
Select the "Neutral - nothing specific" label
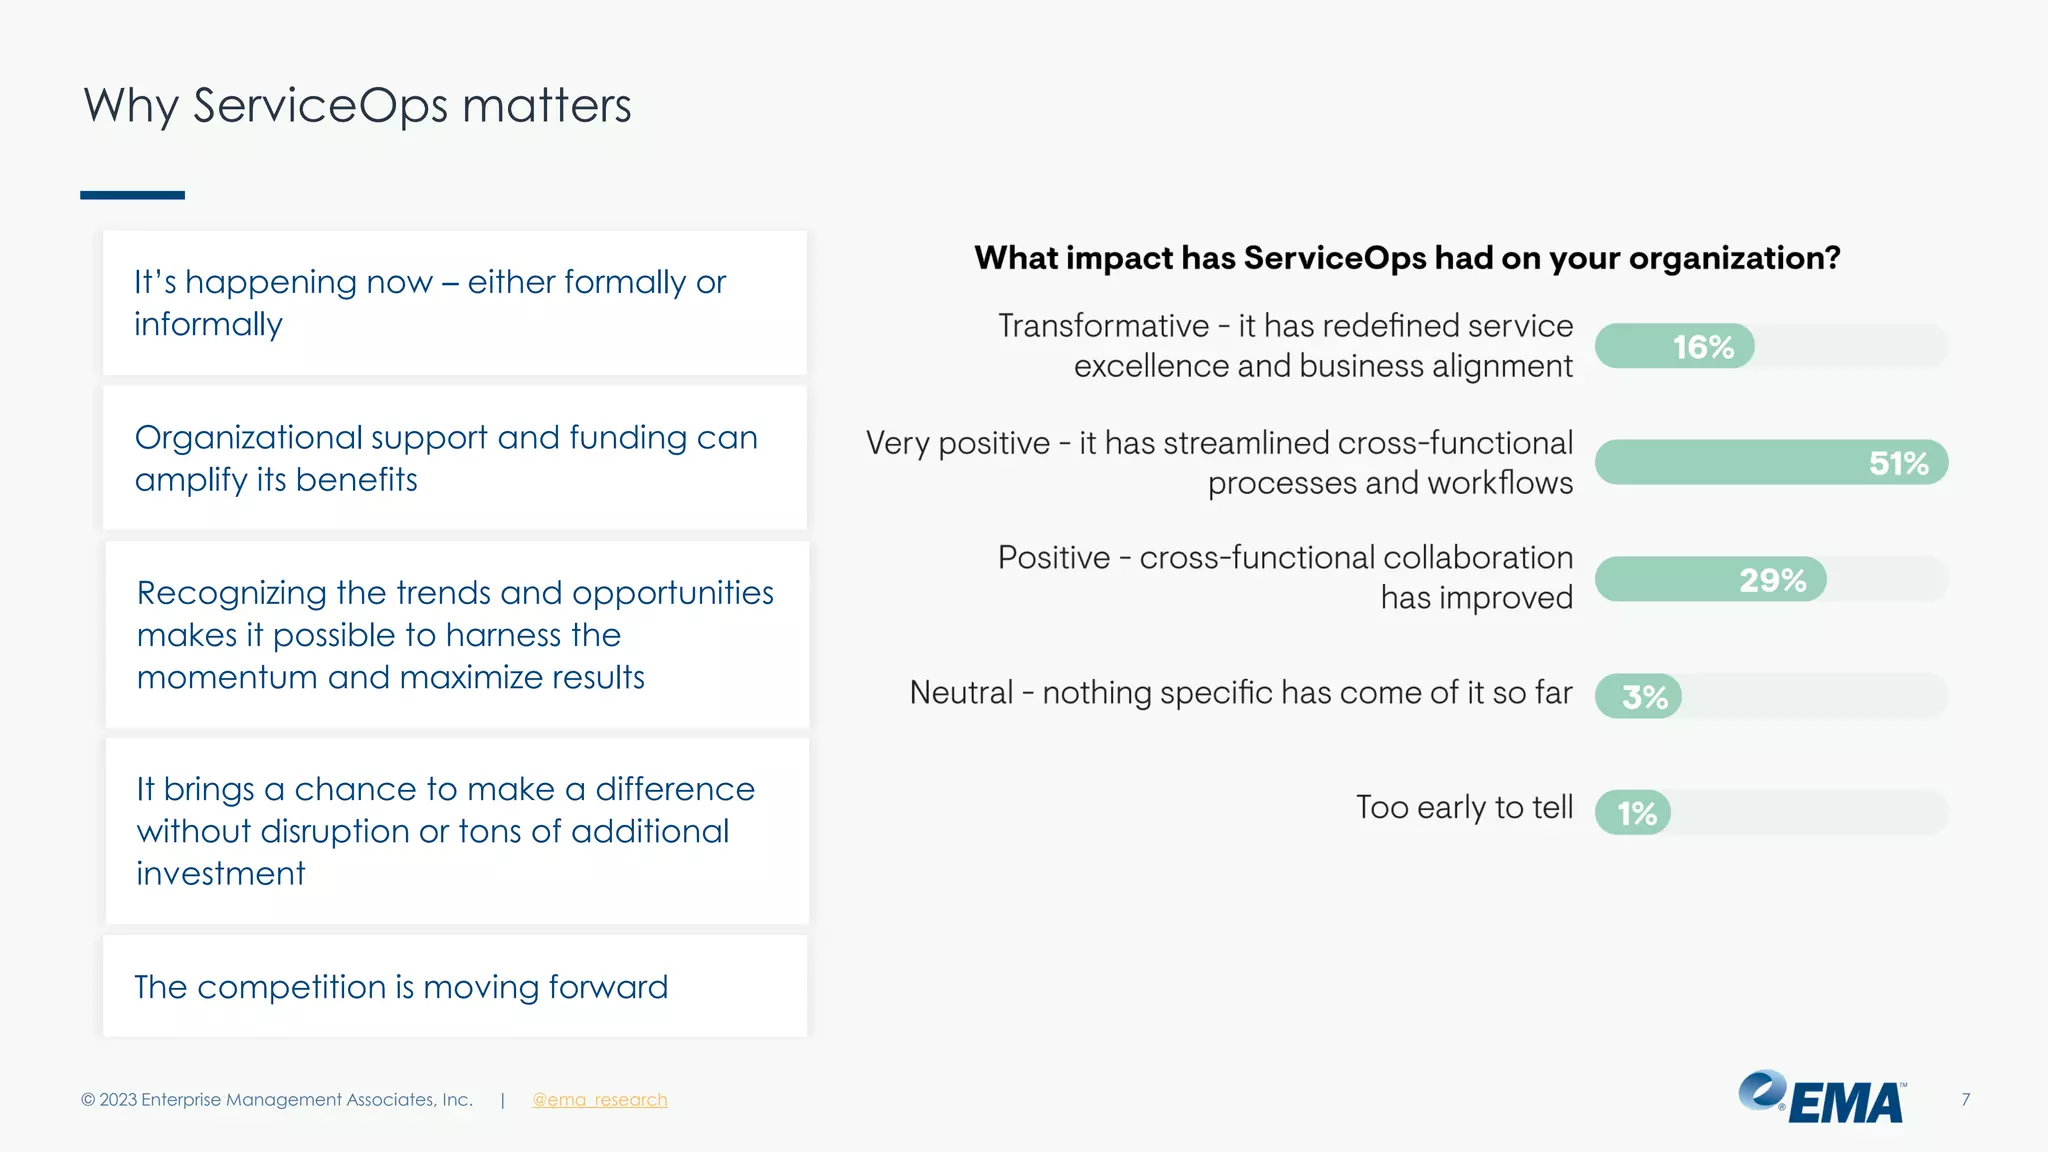[1240, 693]
